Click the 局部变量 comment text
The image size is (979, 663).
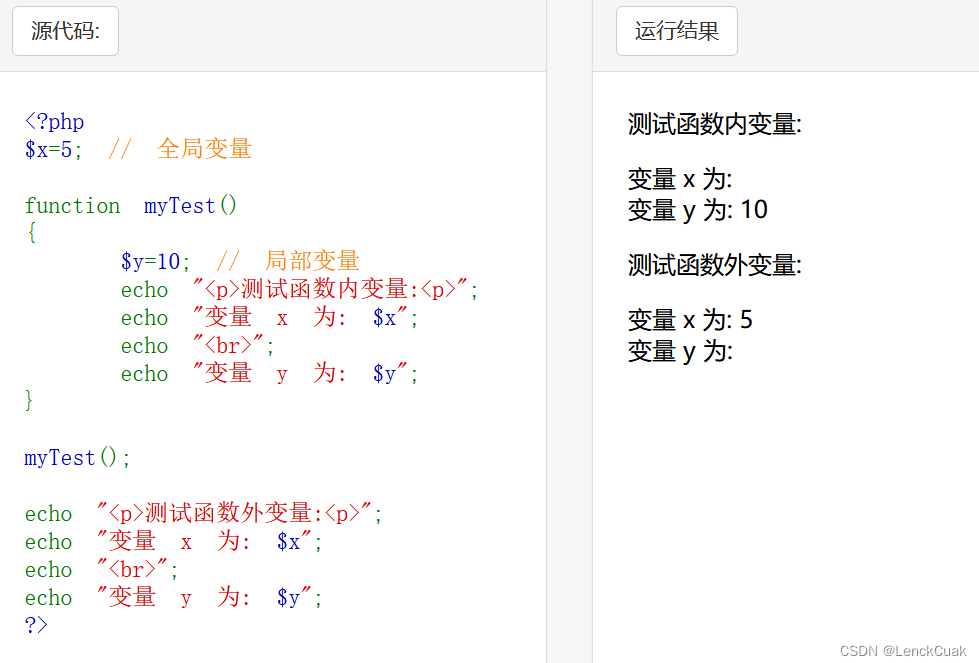(312, 259)
